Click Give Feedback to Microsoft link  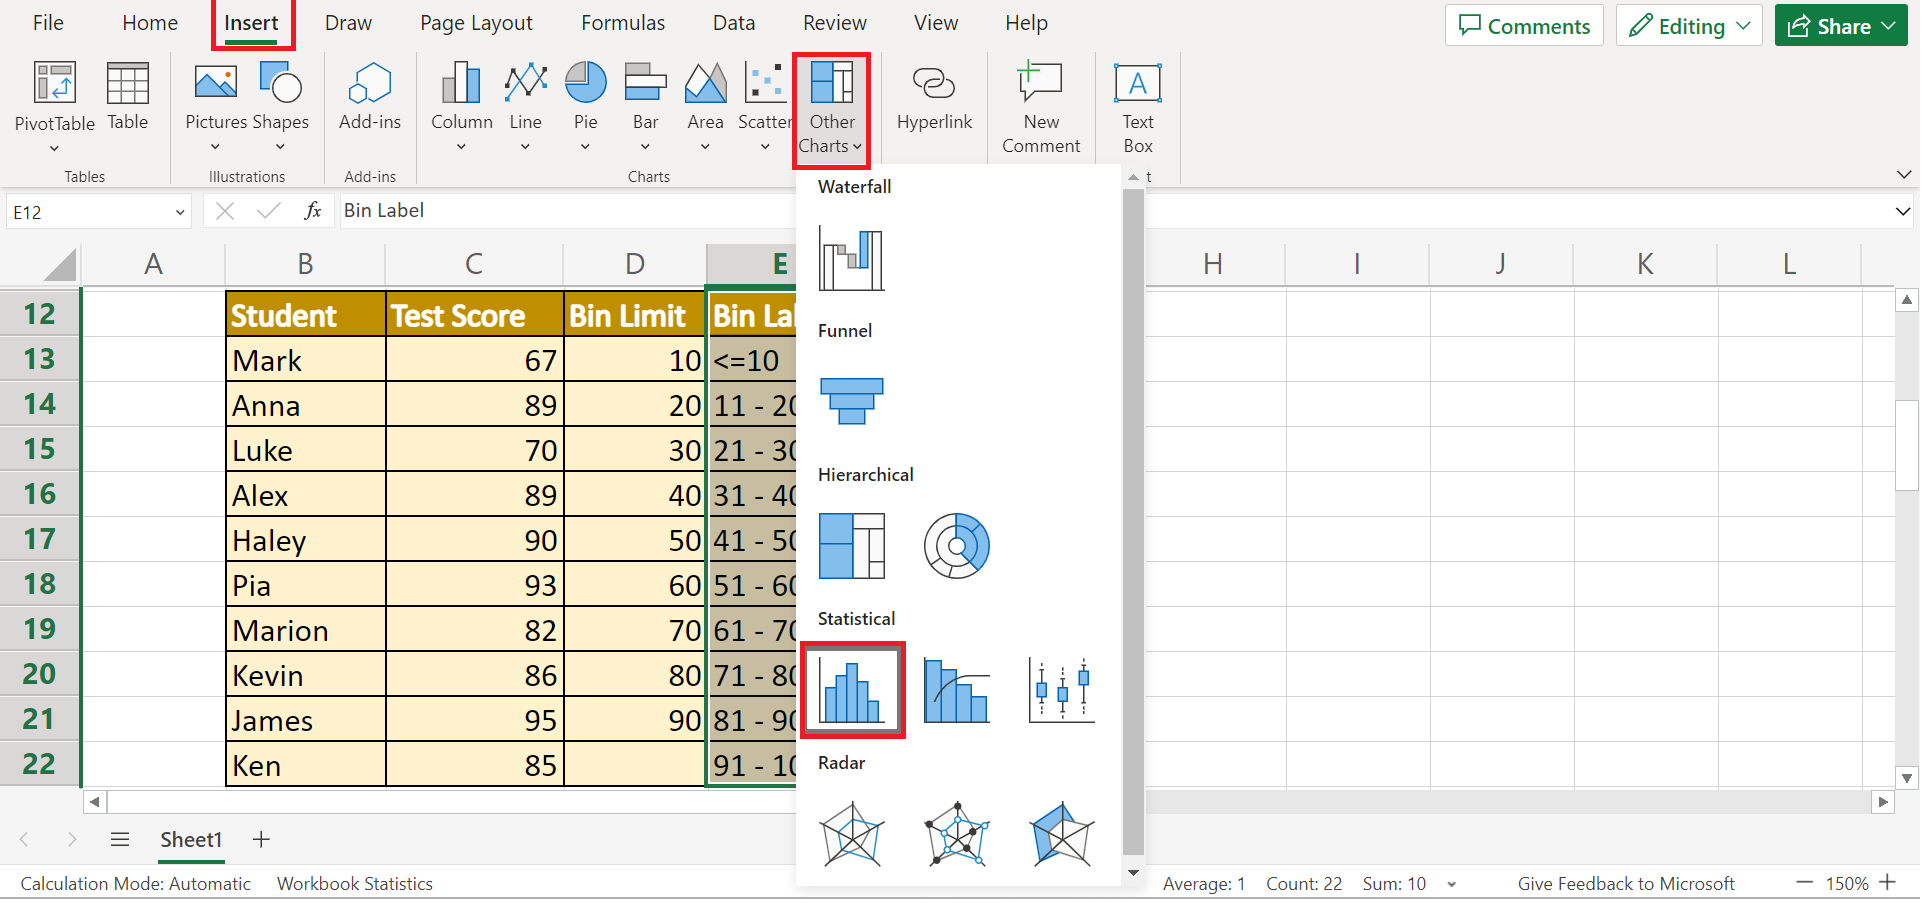tap(1625, 884)
